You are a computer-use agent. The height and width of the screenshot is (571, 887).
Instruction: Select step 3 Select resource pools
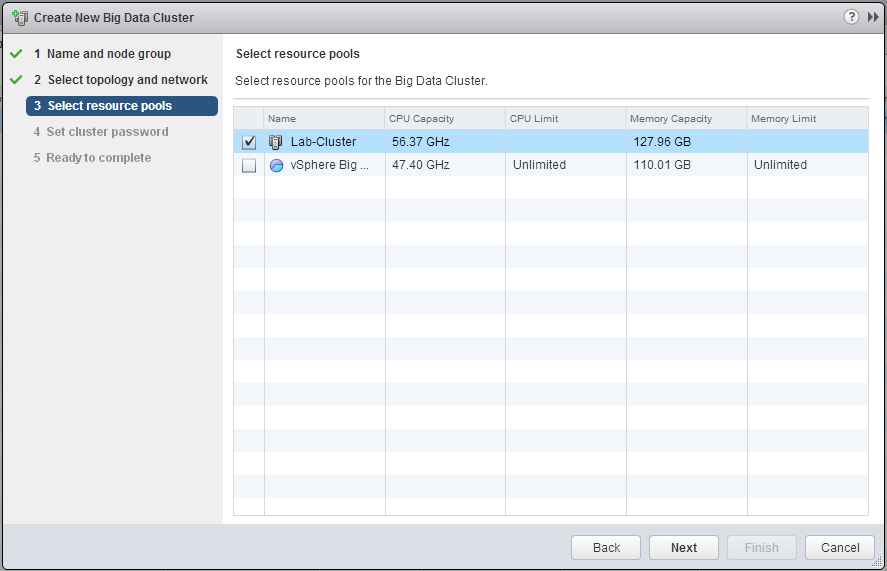coord(122,106)
